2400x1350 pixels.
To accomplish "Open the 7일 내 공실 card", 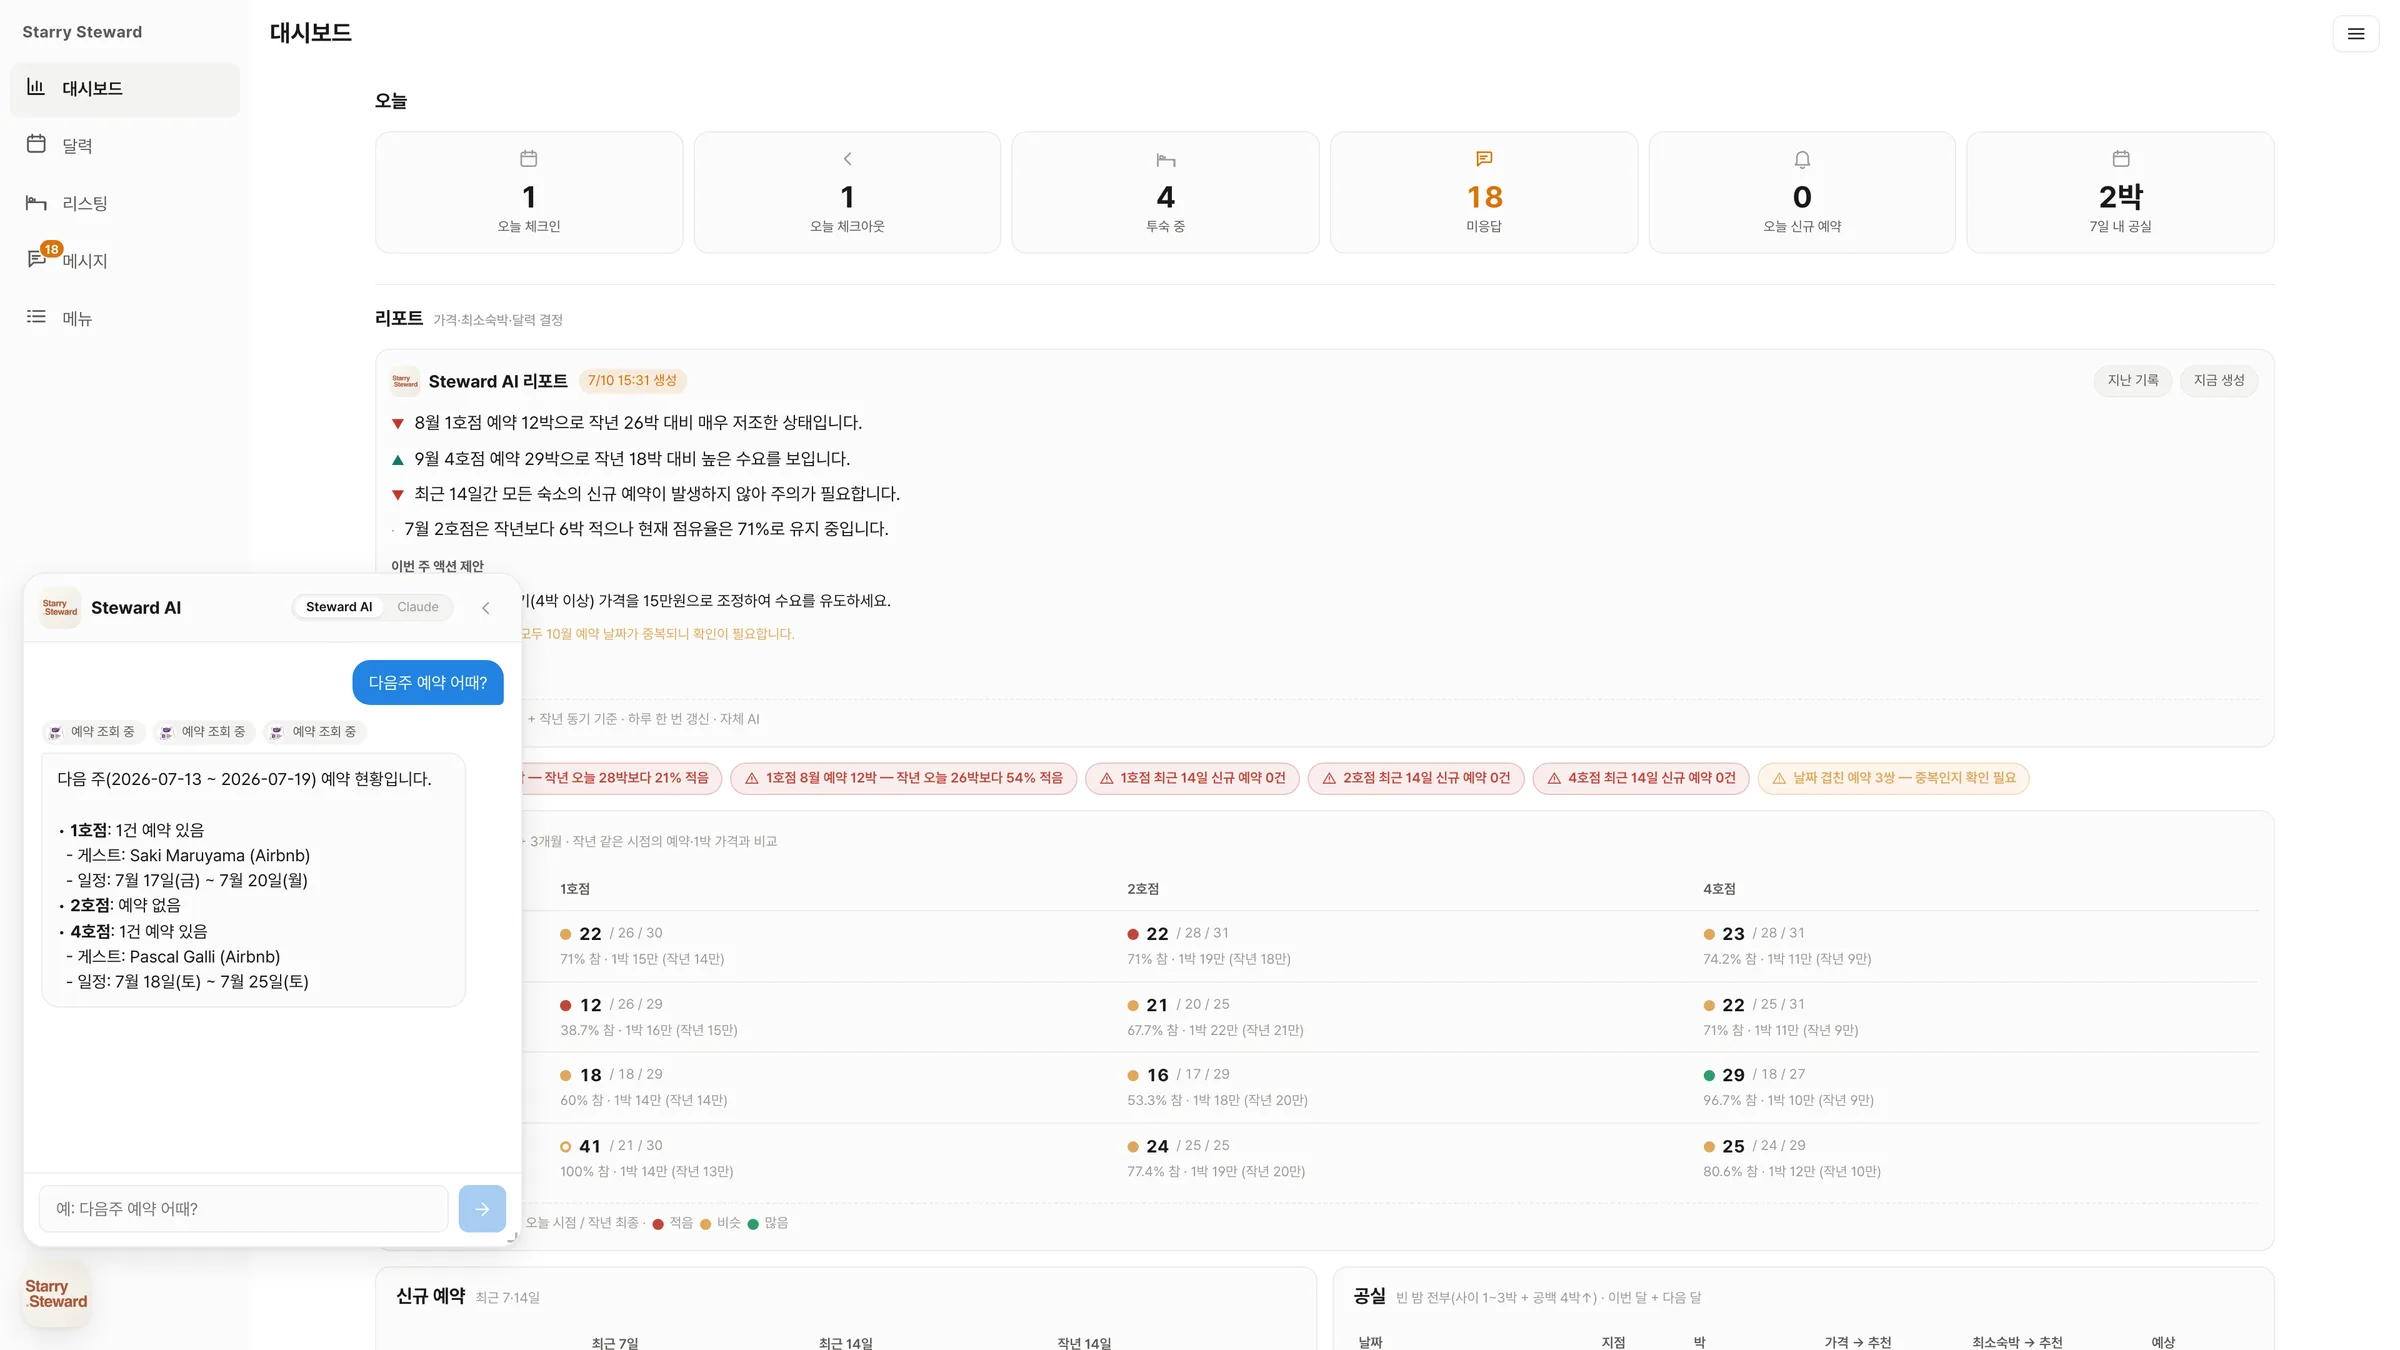I will coord(2120,193).
